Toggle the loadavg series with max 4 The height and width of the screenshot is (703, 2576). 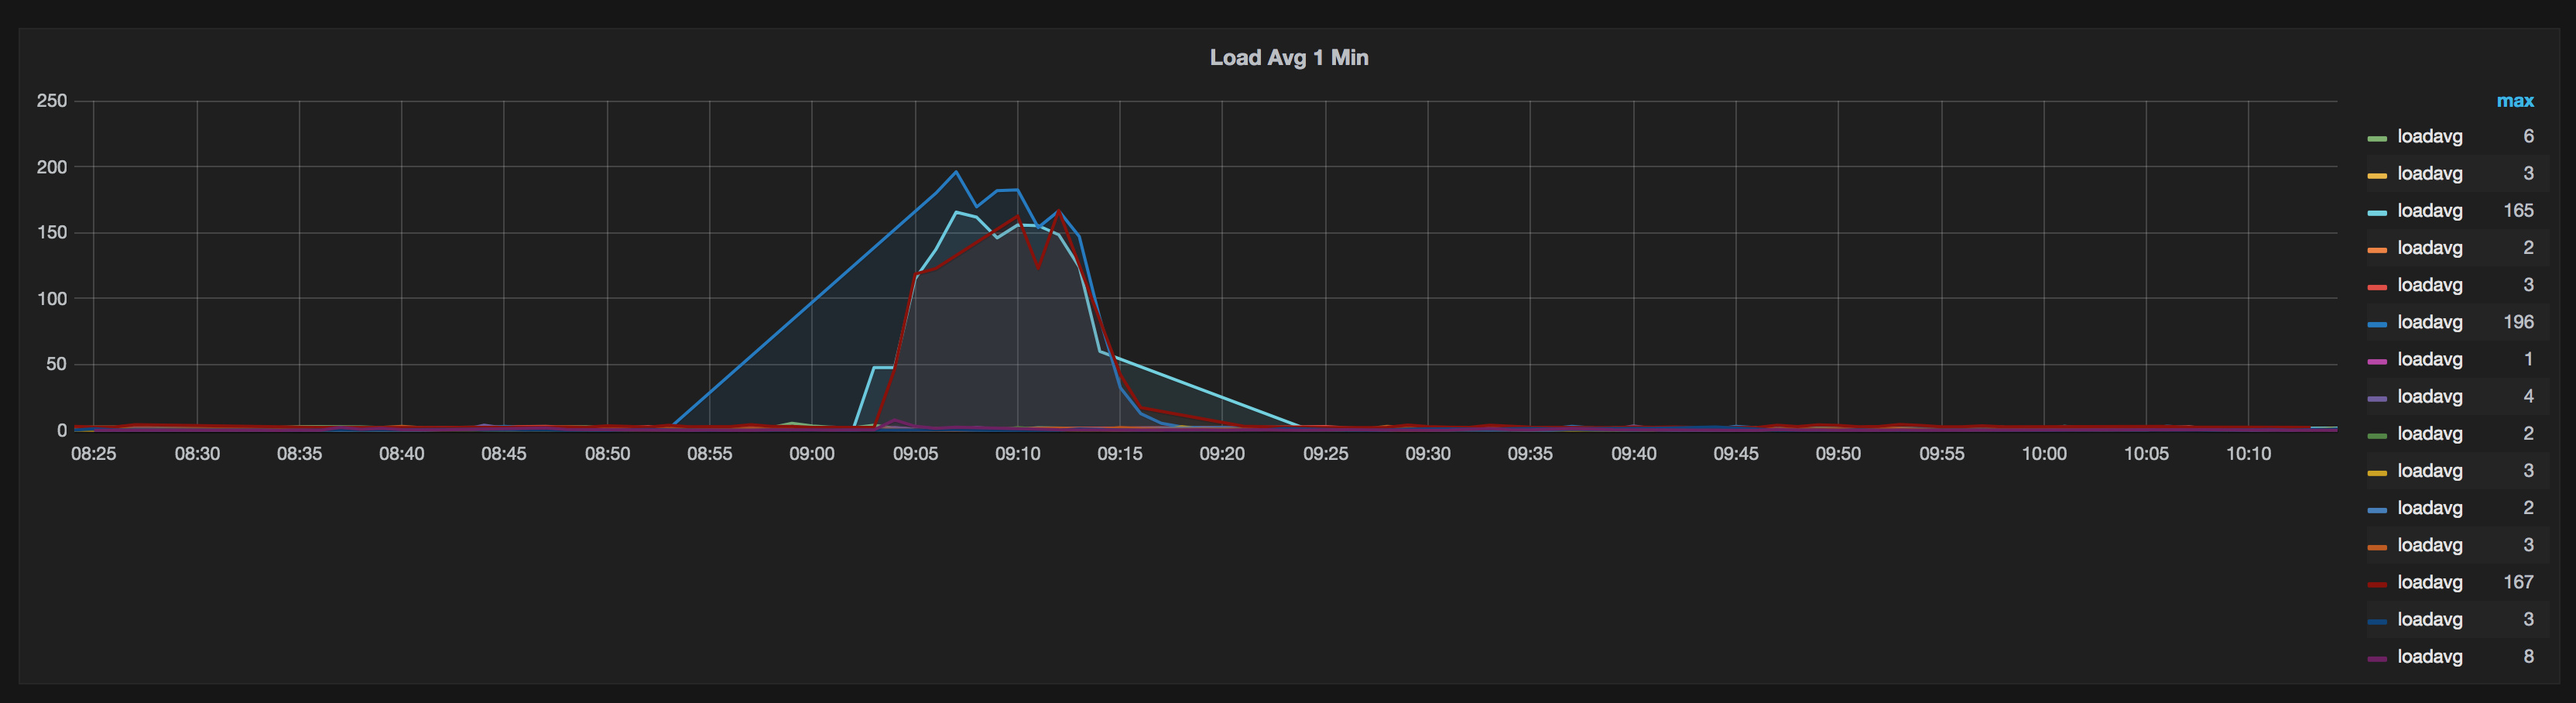[x=2430, y=397]
